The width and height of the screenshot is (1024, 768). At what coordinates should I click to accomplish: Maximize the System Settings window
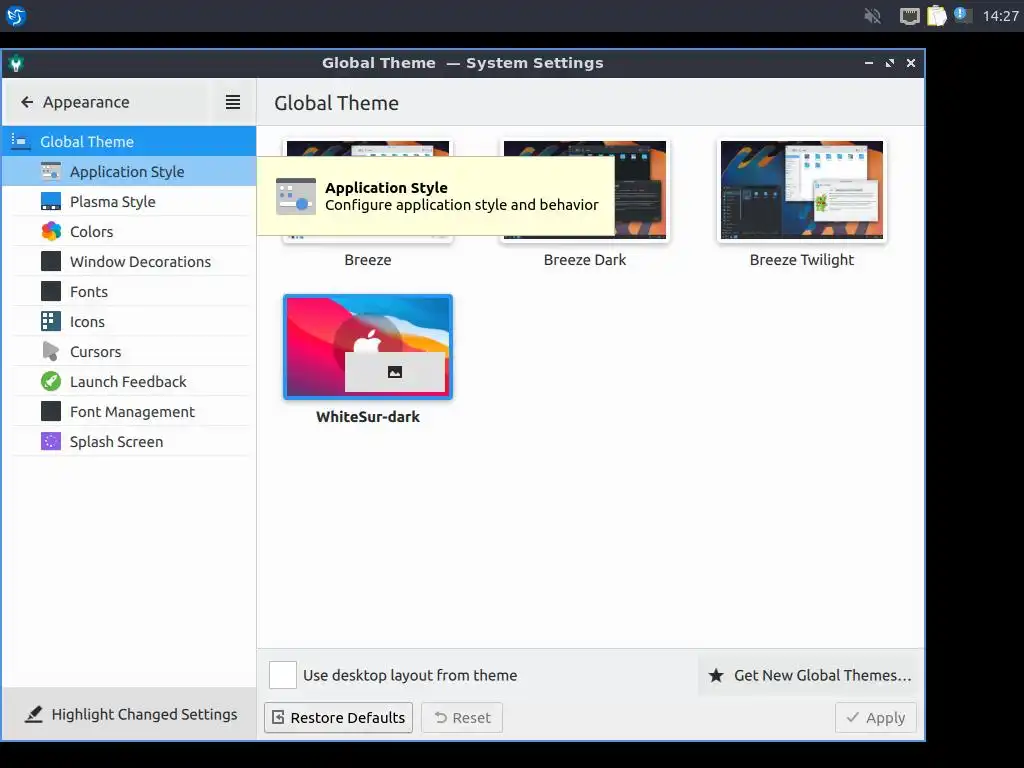[889, 63]
